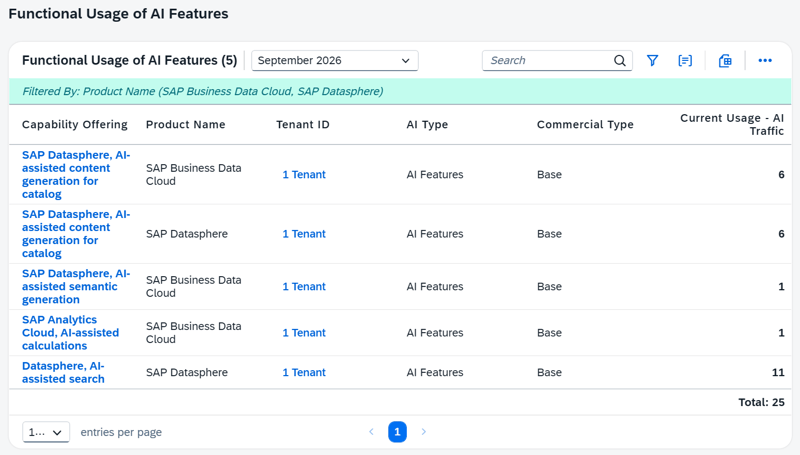Click the table export icon

click(725, 61)
